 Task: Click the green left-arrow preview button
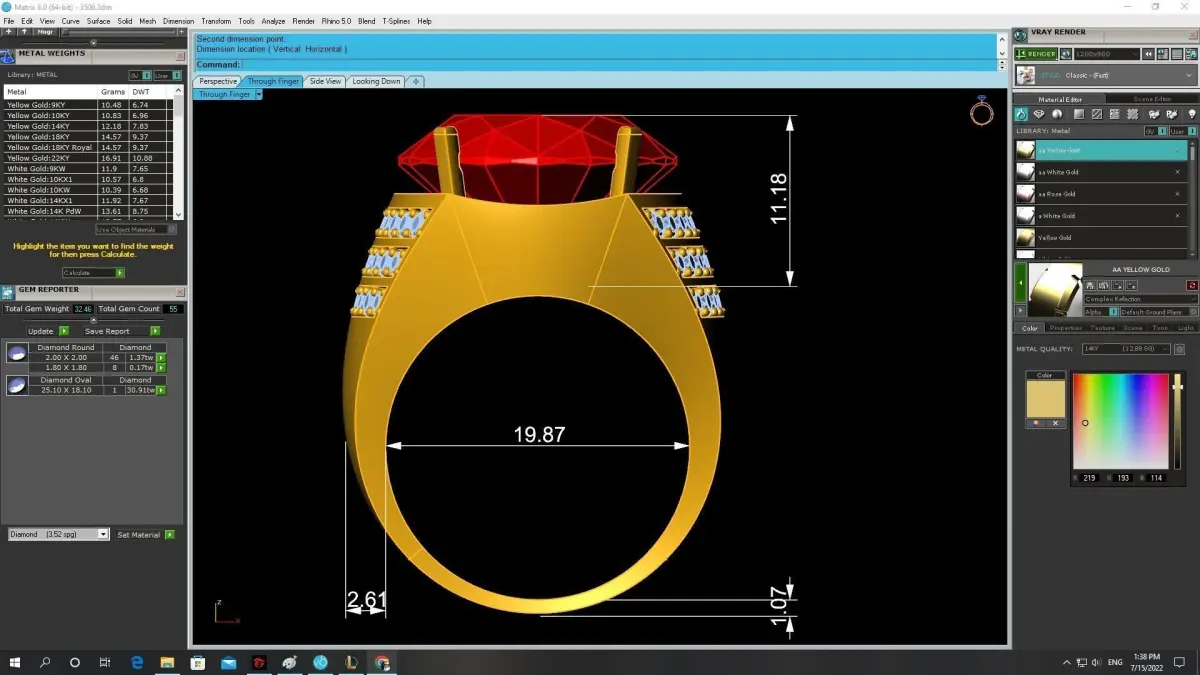point(1020,284)
